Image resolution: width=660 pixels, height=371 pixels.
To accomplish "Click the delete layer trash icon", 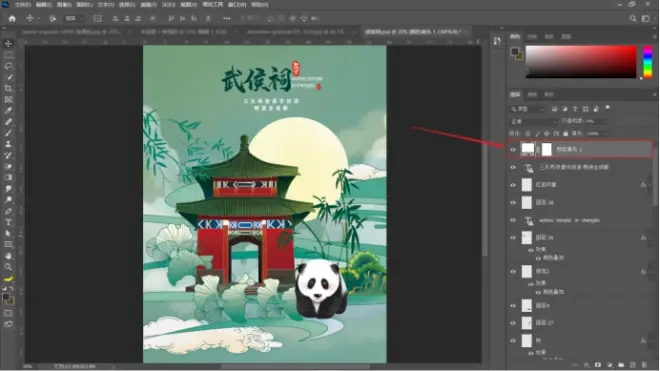I will (644, 365).
